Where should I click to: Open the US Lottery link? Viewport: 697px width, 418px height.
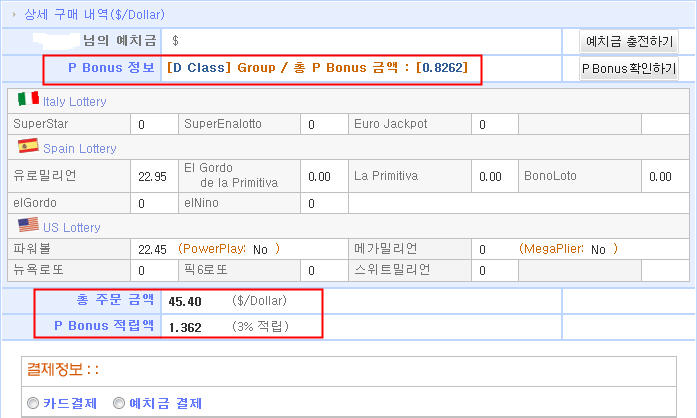coord(72,228)
